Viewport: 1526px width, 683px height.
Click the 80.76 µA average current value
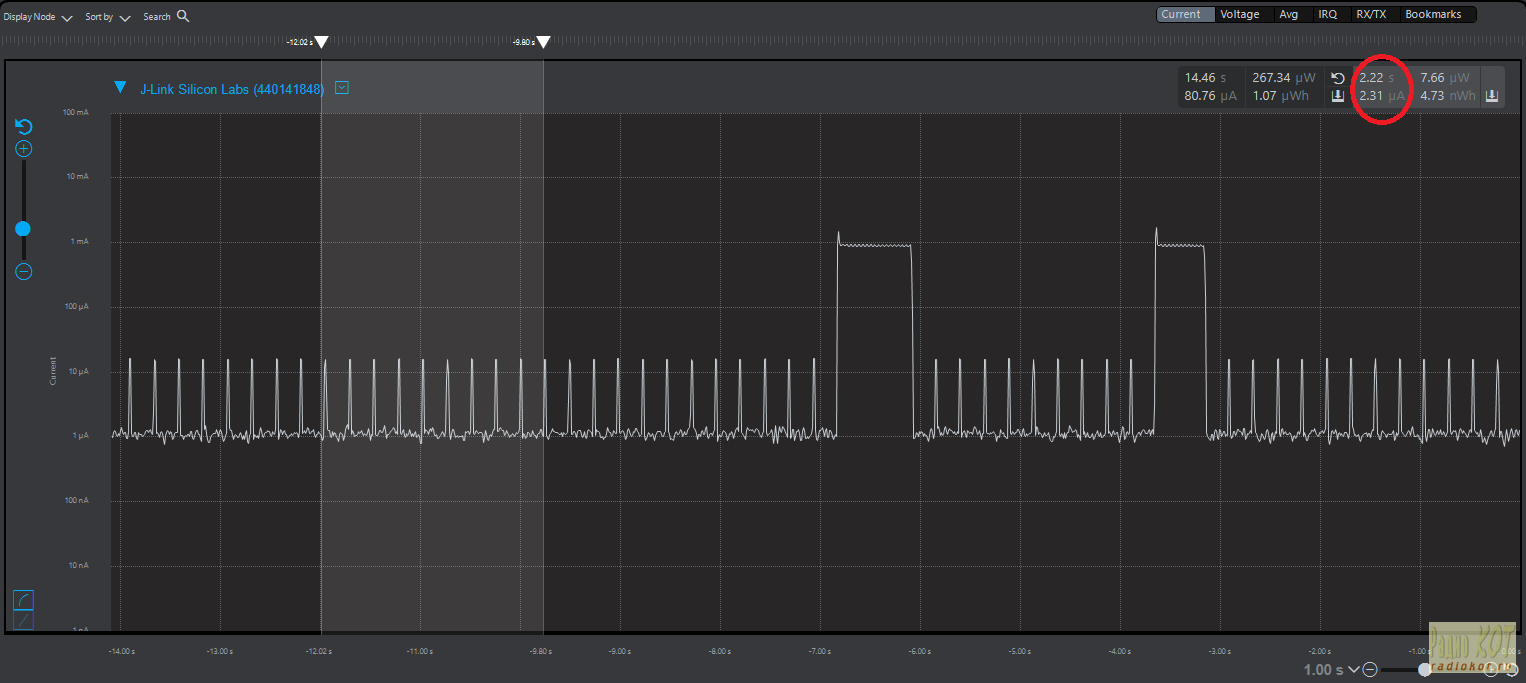[x=1211, y=97]
